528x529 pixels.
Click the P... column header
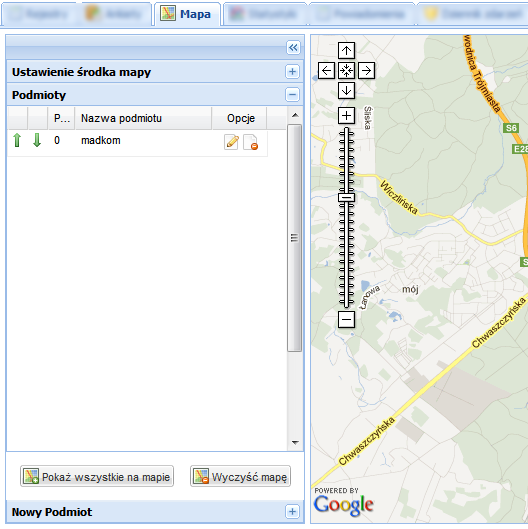62,118
